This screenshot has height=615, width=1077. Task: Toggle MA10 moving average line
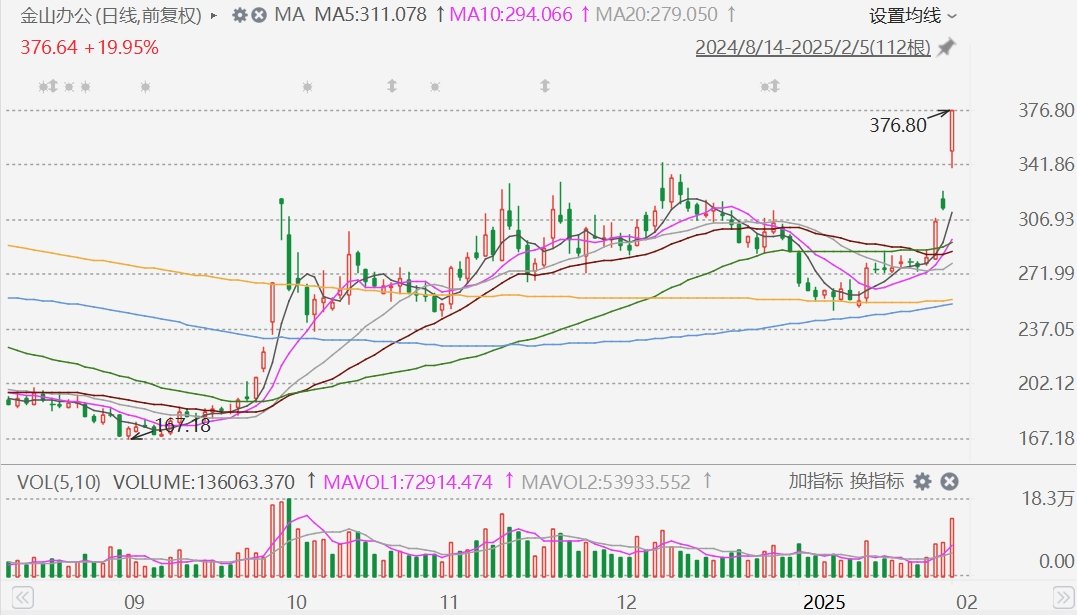tap(510, 15)
